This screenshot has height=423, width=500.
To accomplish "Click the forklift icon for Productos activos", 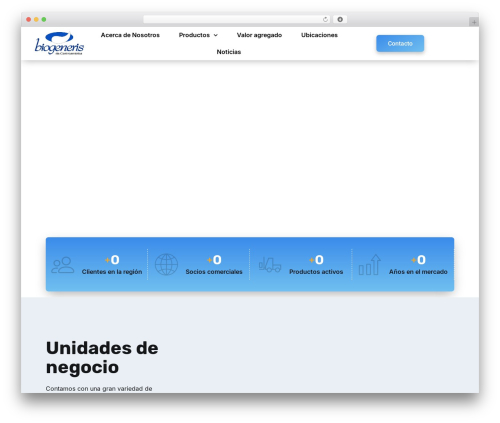I will point(270,265).
